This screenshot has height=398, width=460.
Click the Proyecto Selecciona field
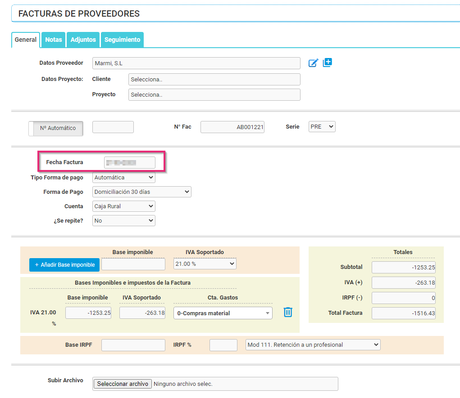coord(214,95)
